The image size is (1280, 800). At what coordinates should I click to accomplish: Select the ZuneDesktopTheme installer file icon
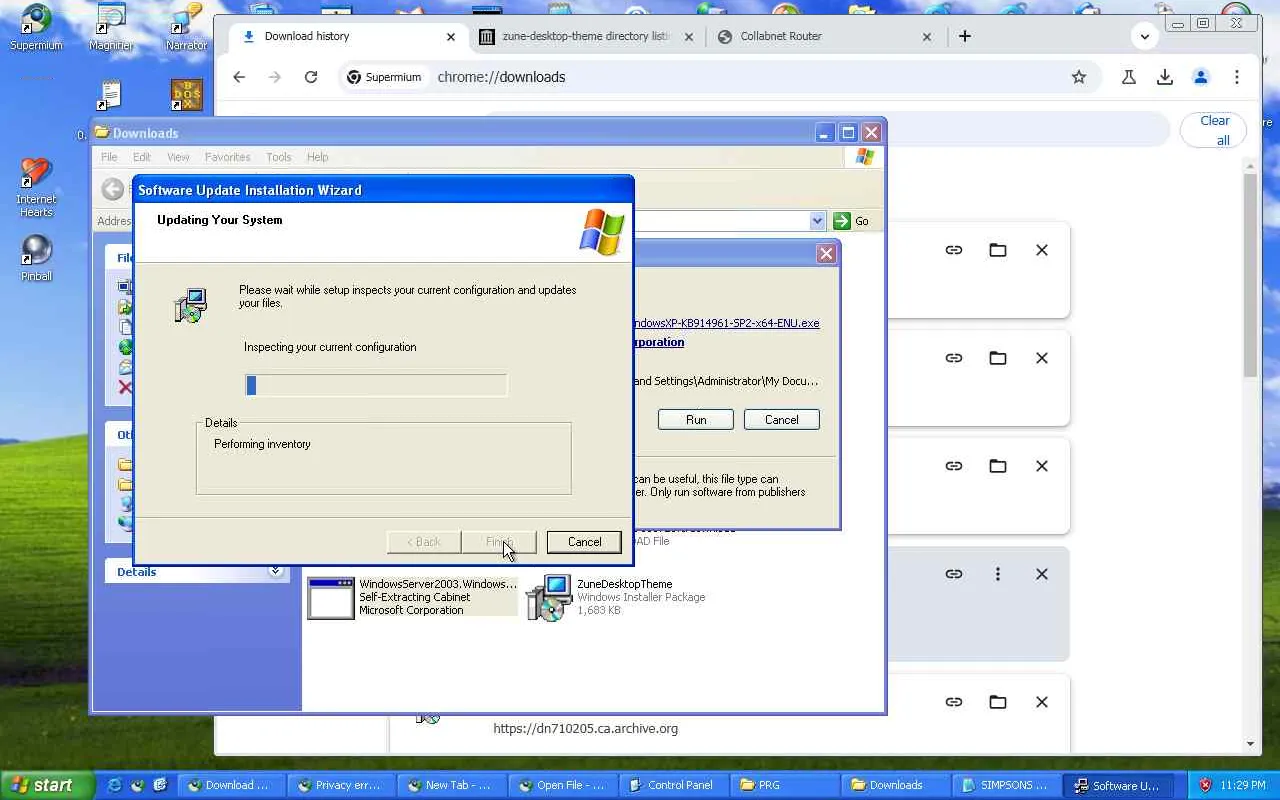(x=548, y=598)
